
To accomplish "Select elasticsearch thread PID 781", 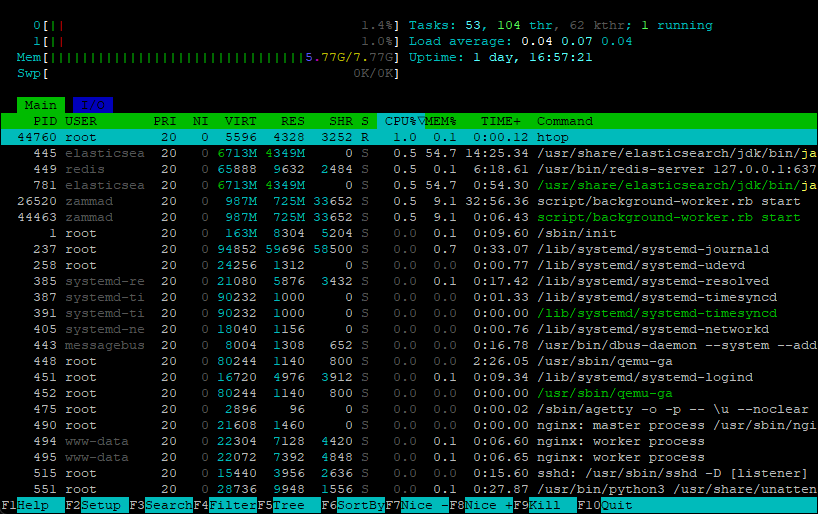I will click(409, 185).
